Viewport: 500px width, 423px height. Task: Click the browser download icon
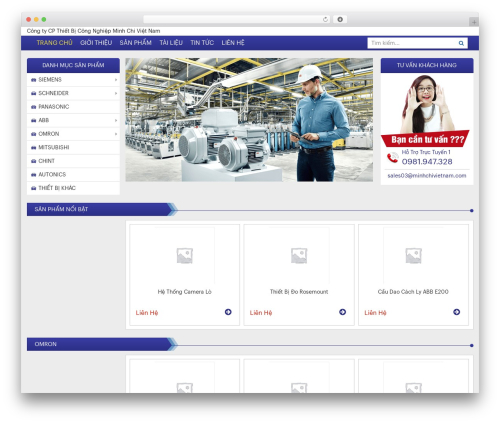point(340,19)
